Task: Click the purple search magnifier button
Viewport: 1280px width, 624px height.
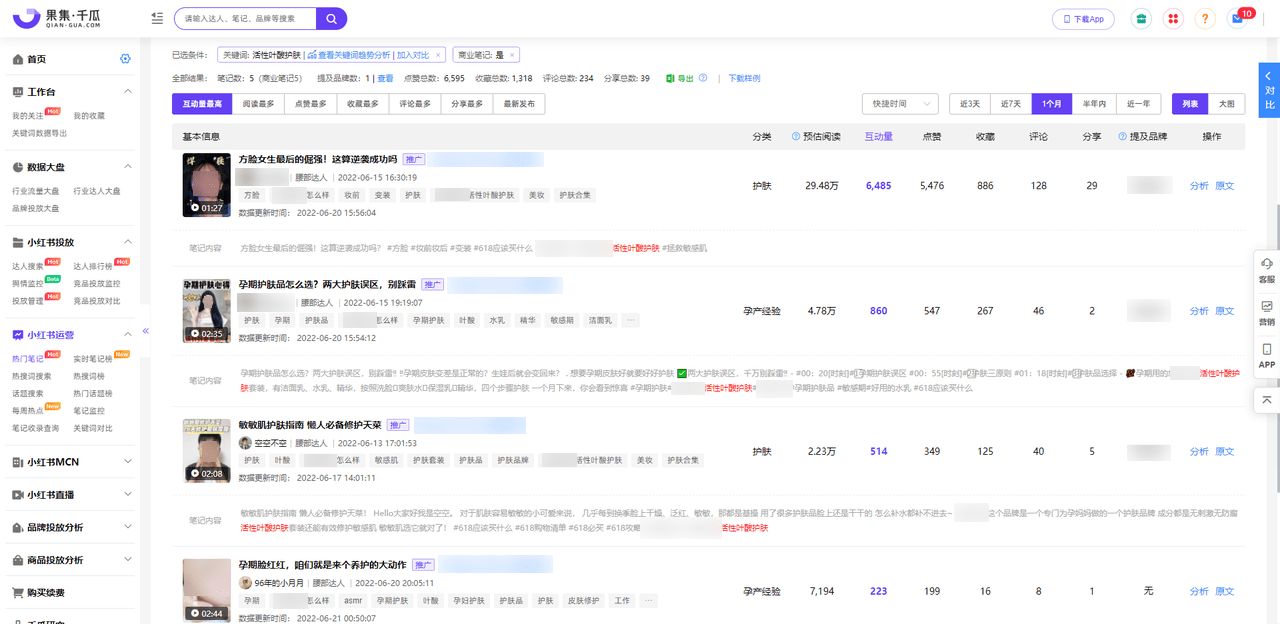Action: click(332, 18)
